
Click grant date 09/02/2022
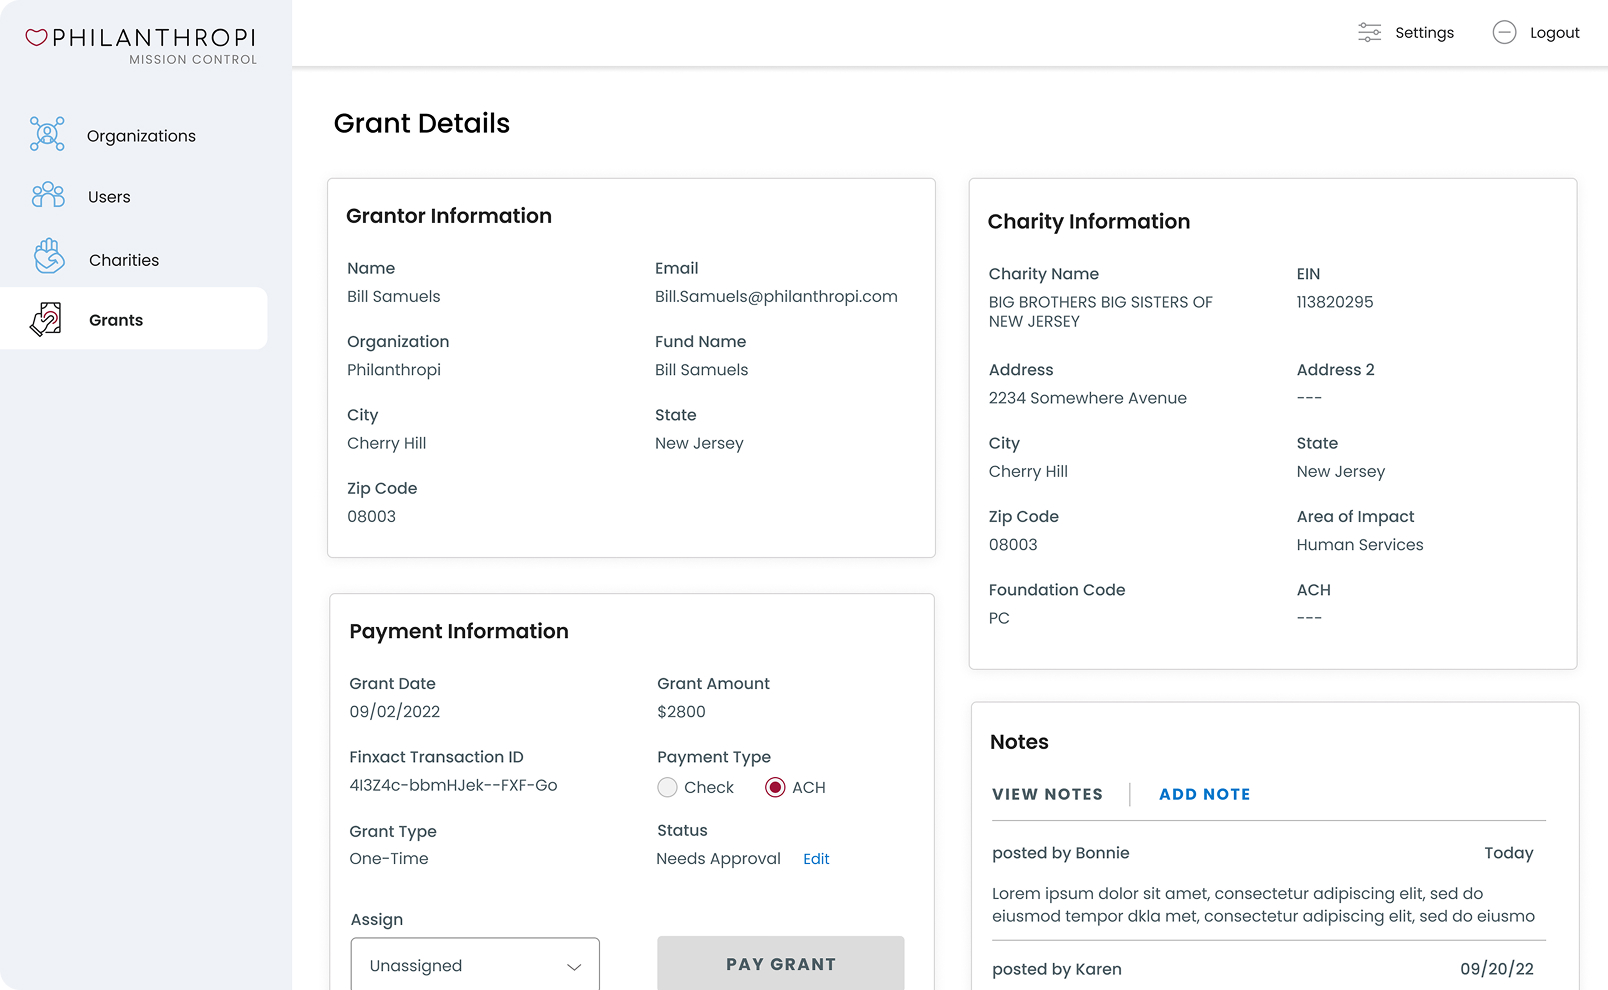tap(394, 712)
